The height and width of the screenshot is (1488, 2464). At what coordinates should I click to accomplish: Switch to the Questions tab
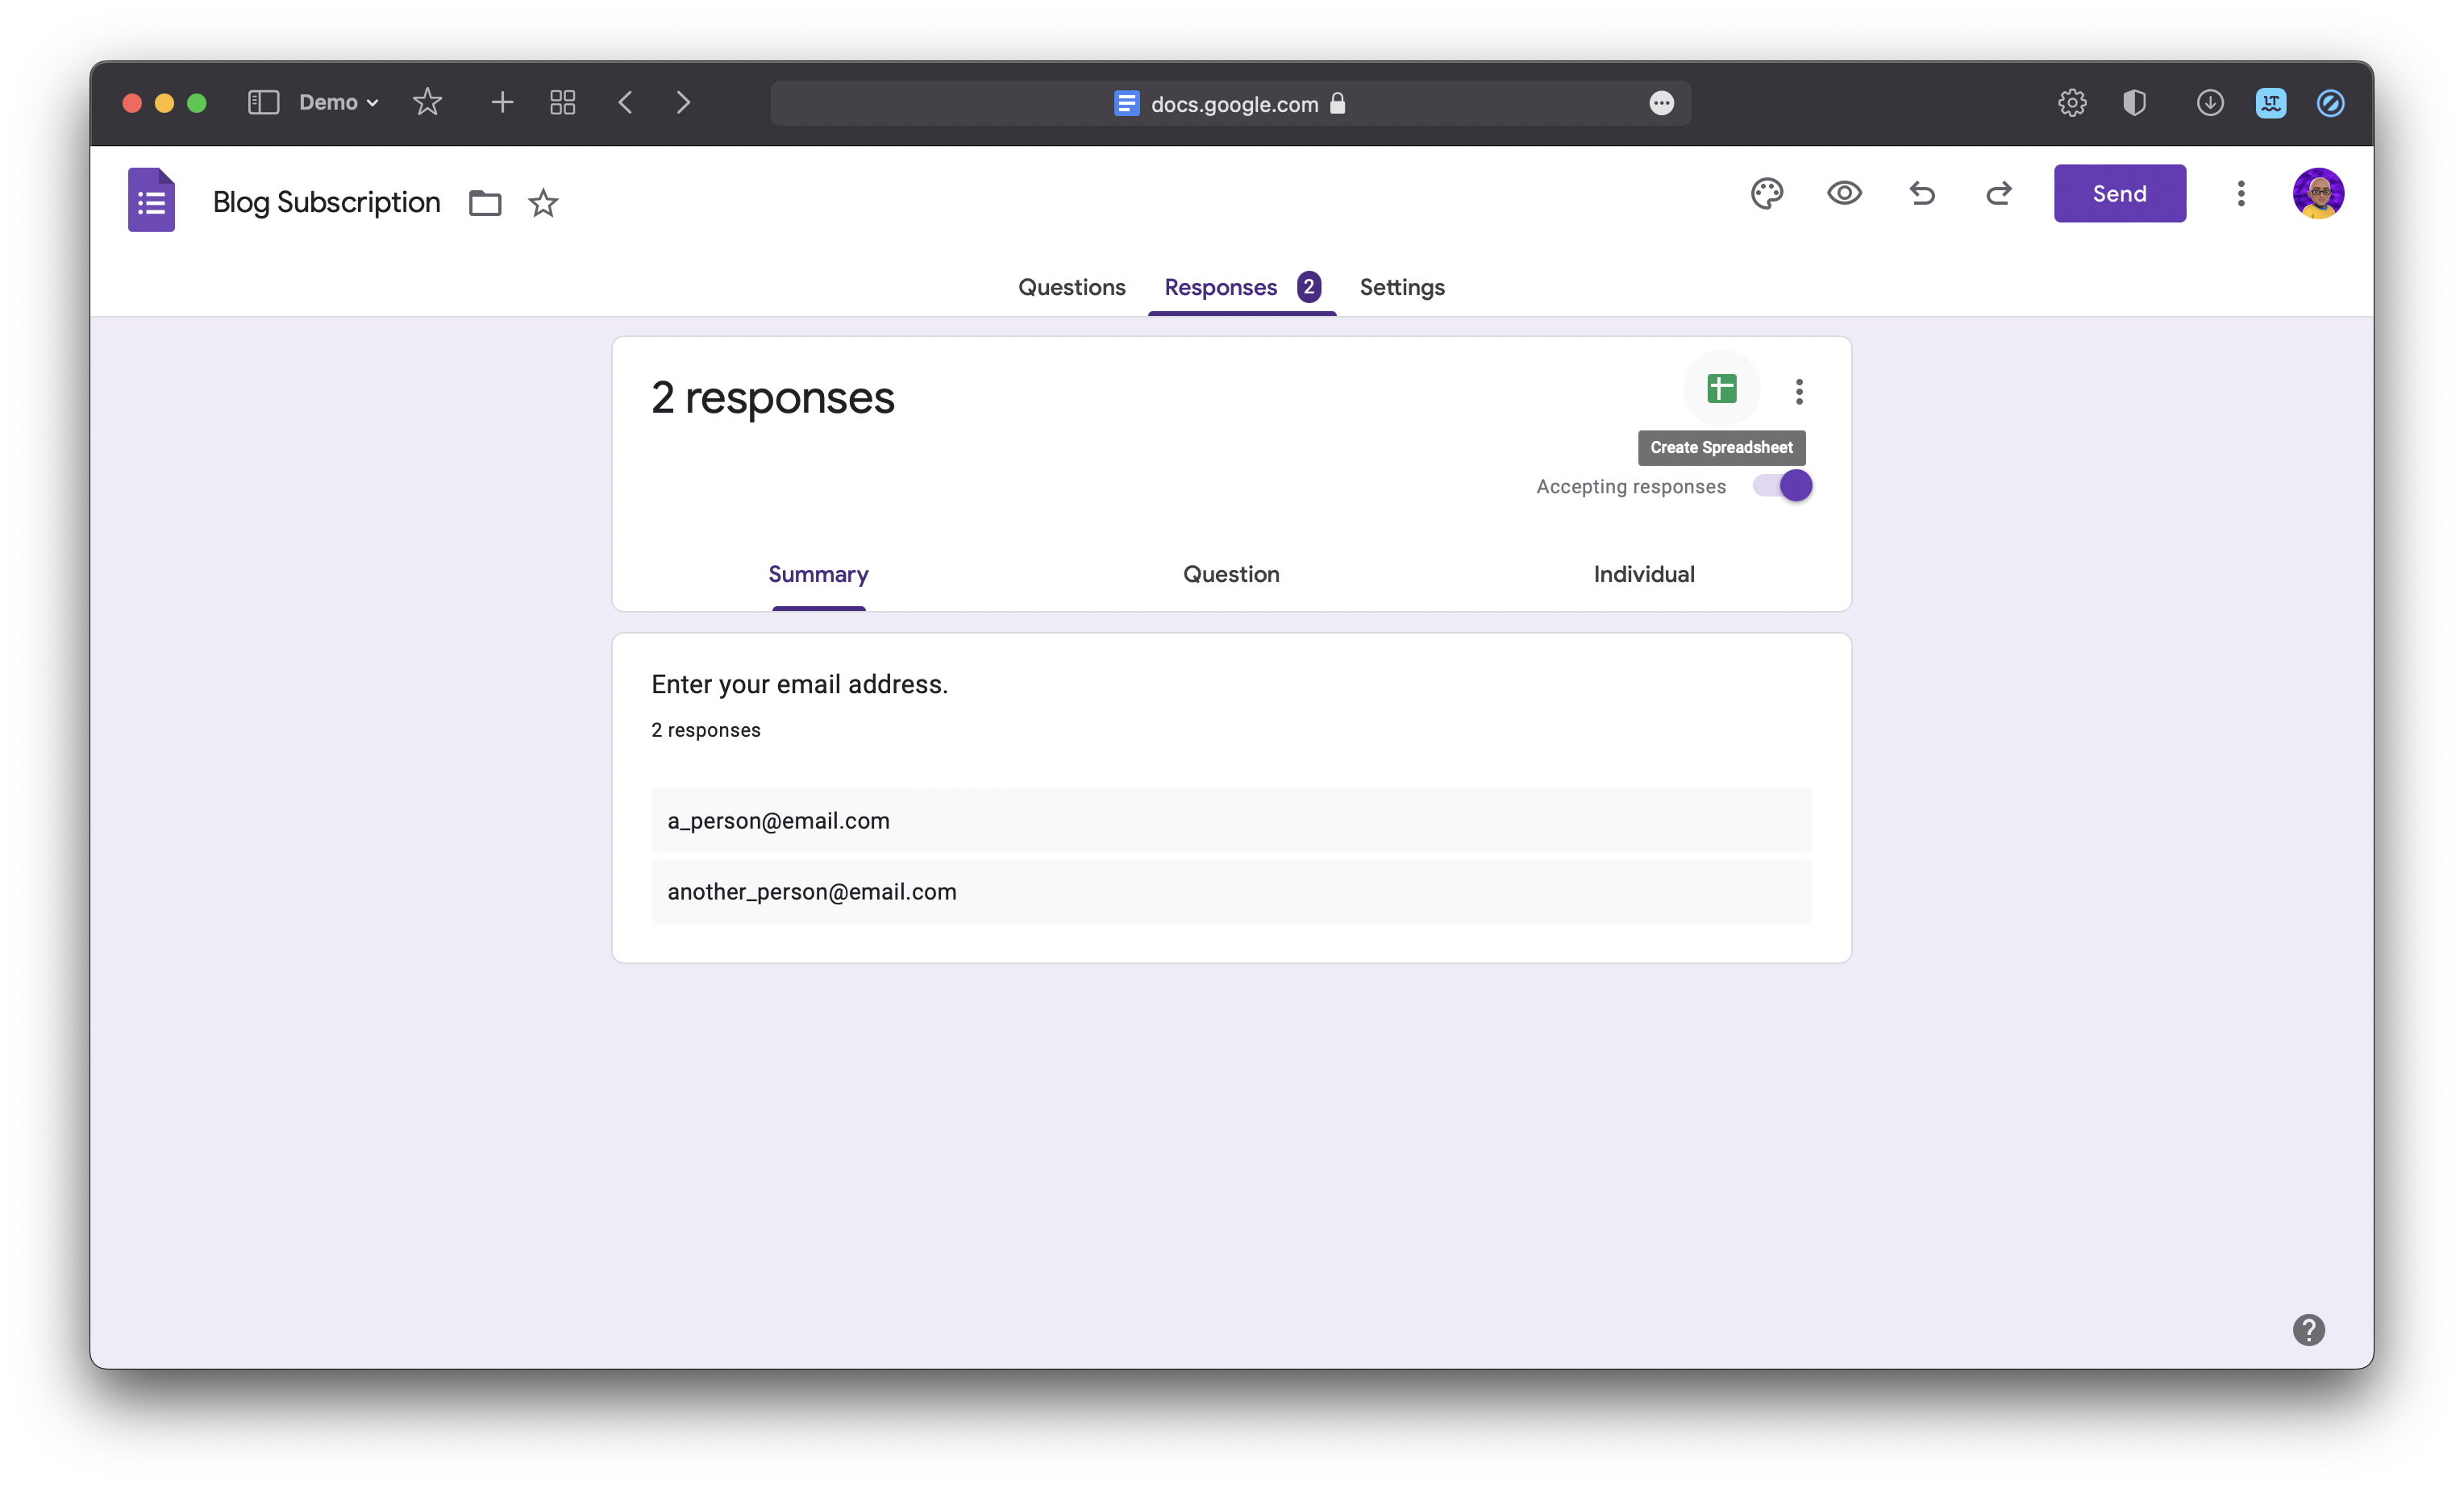tap(1071, 288)
